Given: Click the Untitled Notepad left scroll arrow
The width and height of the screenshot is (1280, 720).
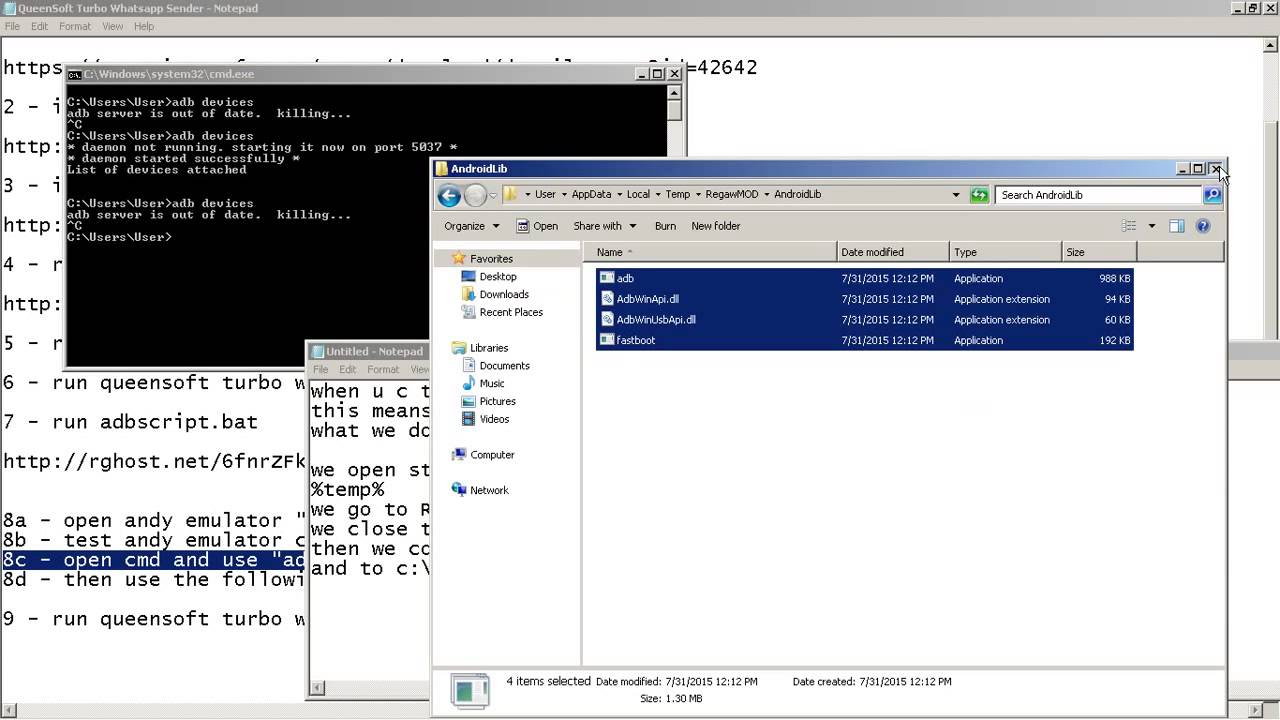Looking at the screenshot, I should [x=318, y=688].
